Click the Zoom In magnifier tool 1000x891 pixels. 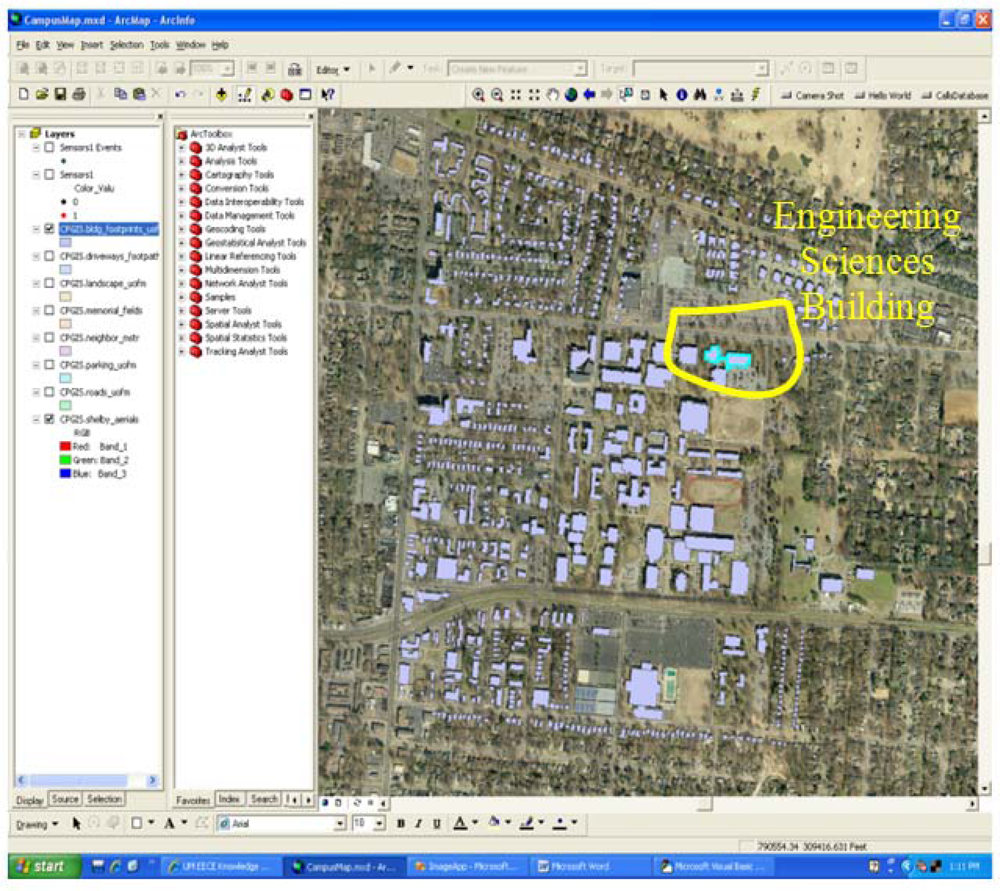478,95
